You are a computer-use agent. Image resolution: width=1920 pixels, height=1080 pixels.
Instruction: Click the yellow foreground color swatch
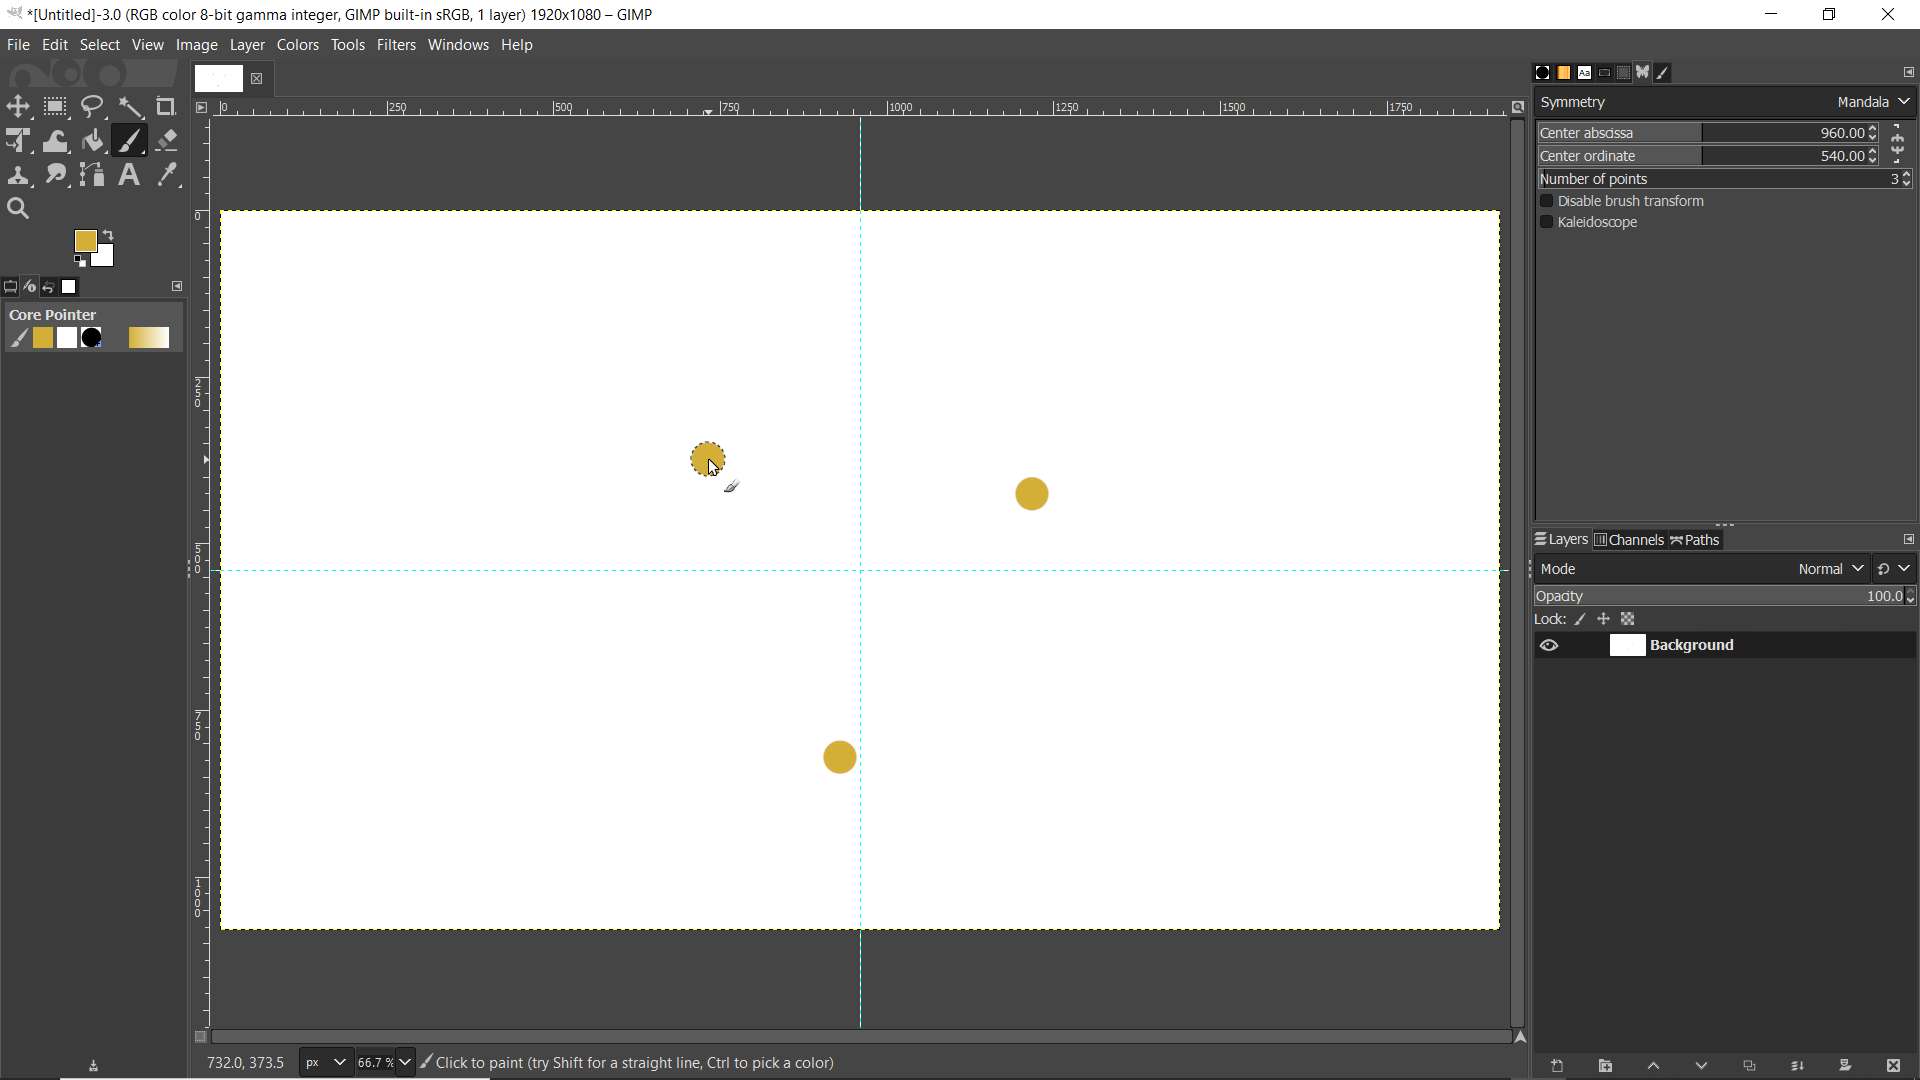pyautogui.click(x=85, y=241)
